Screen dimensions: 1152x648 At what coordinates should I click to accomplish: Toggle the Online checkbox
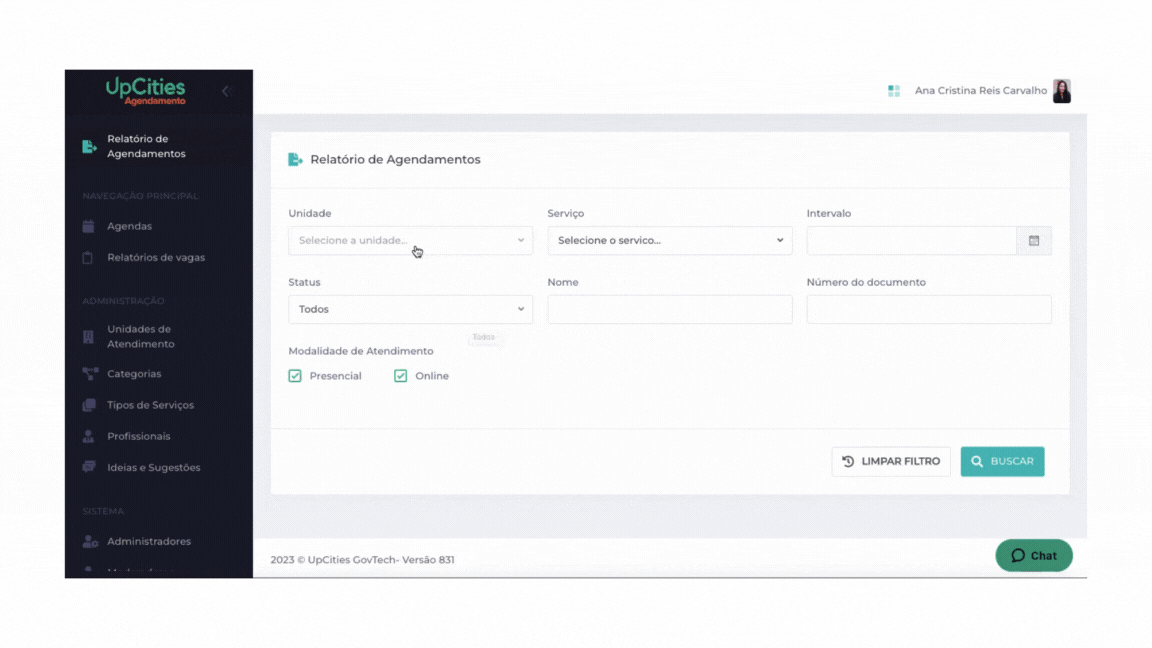400,376
